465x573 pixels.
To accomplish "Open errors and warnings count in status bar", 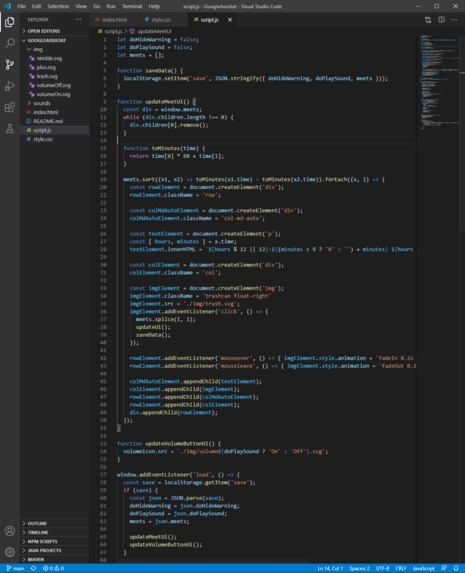I will click(53, 568).
